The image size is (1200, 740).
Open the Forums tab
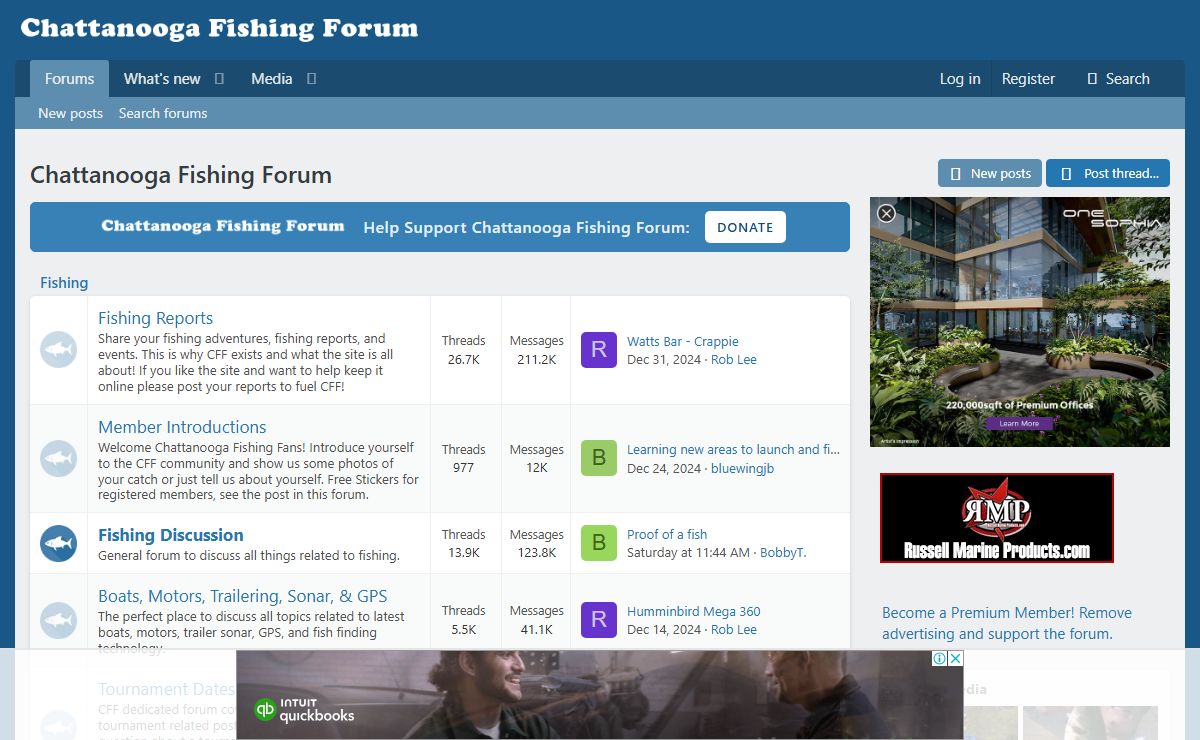pos(69,79)
